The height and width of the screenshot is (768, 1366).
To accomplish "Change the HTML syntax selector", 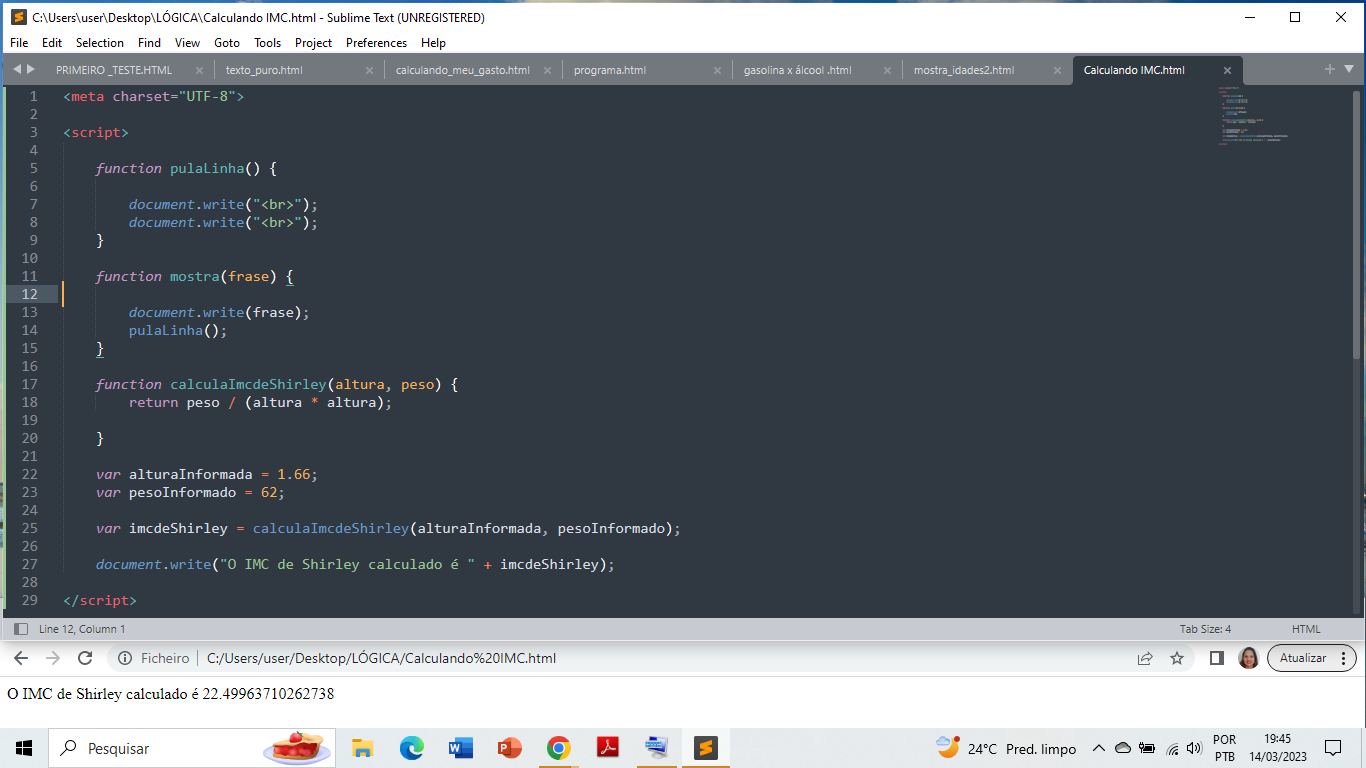I will [x=1306, y=629].
